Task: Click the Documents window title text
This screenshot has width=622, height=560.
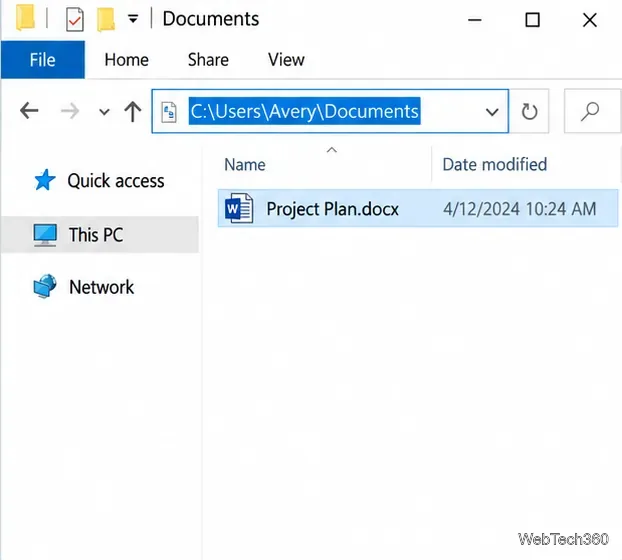Action: tap(211, 19)
